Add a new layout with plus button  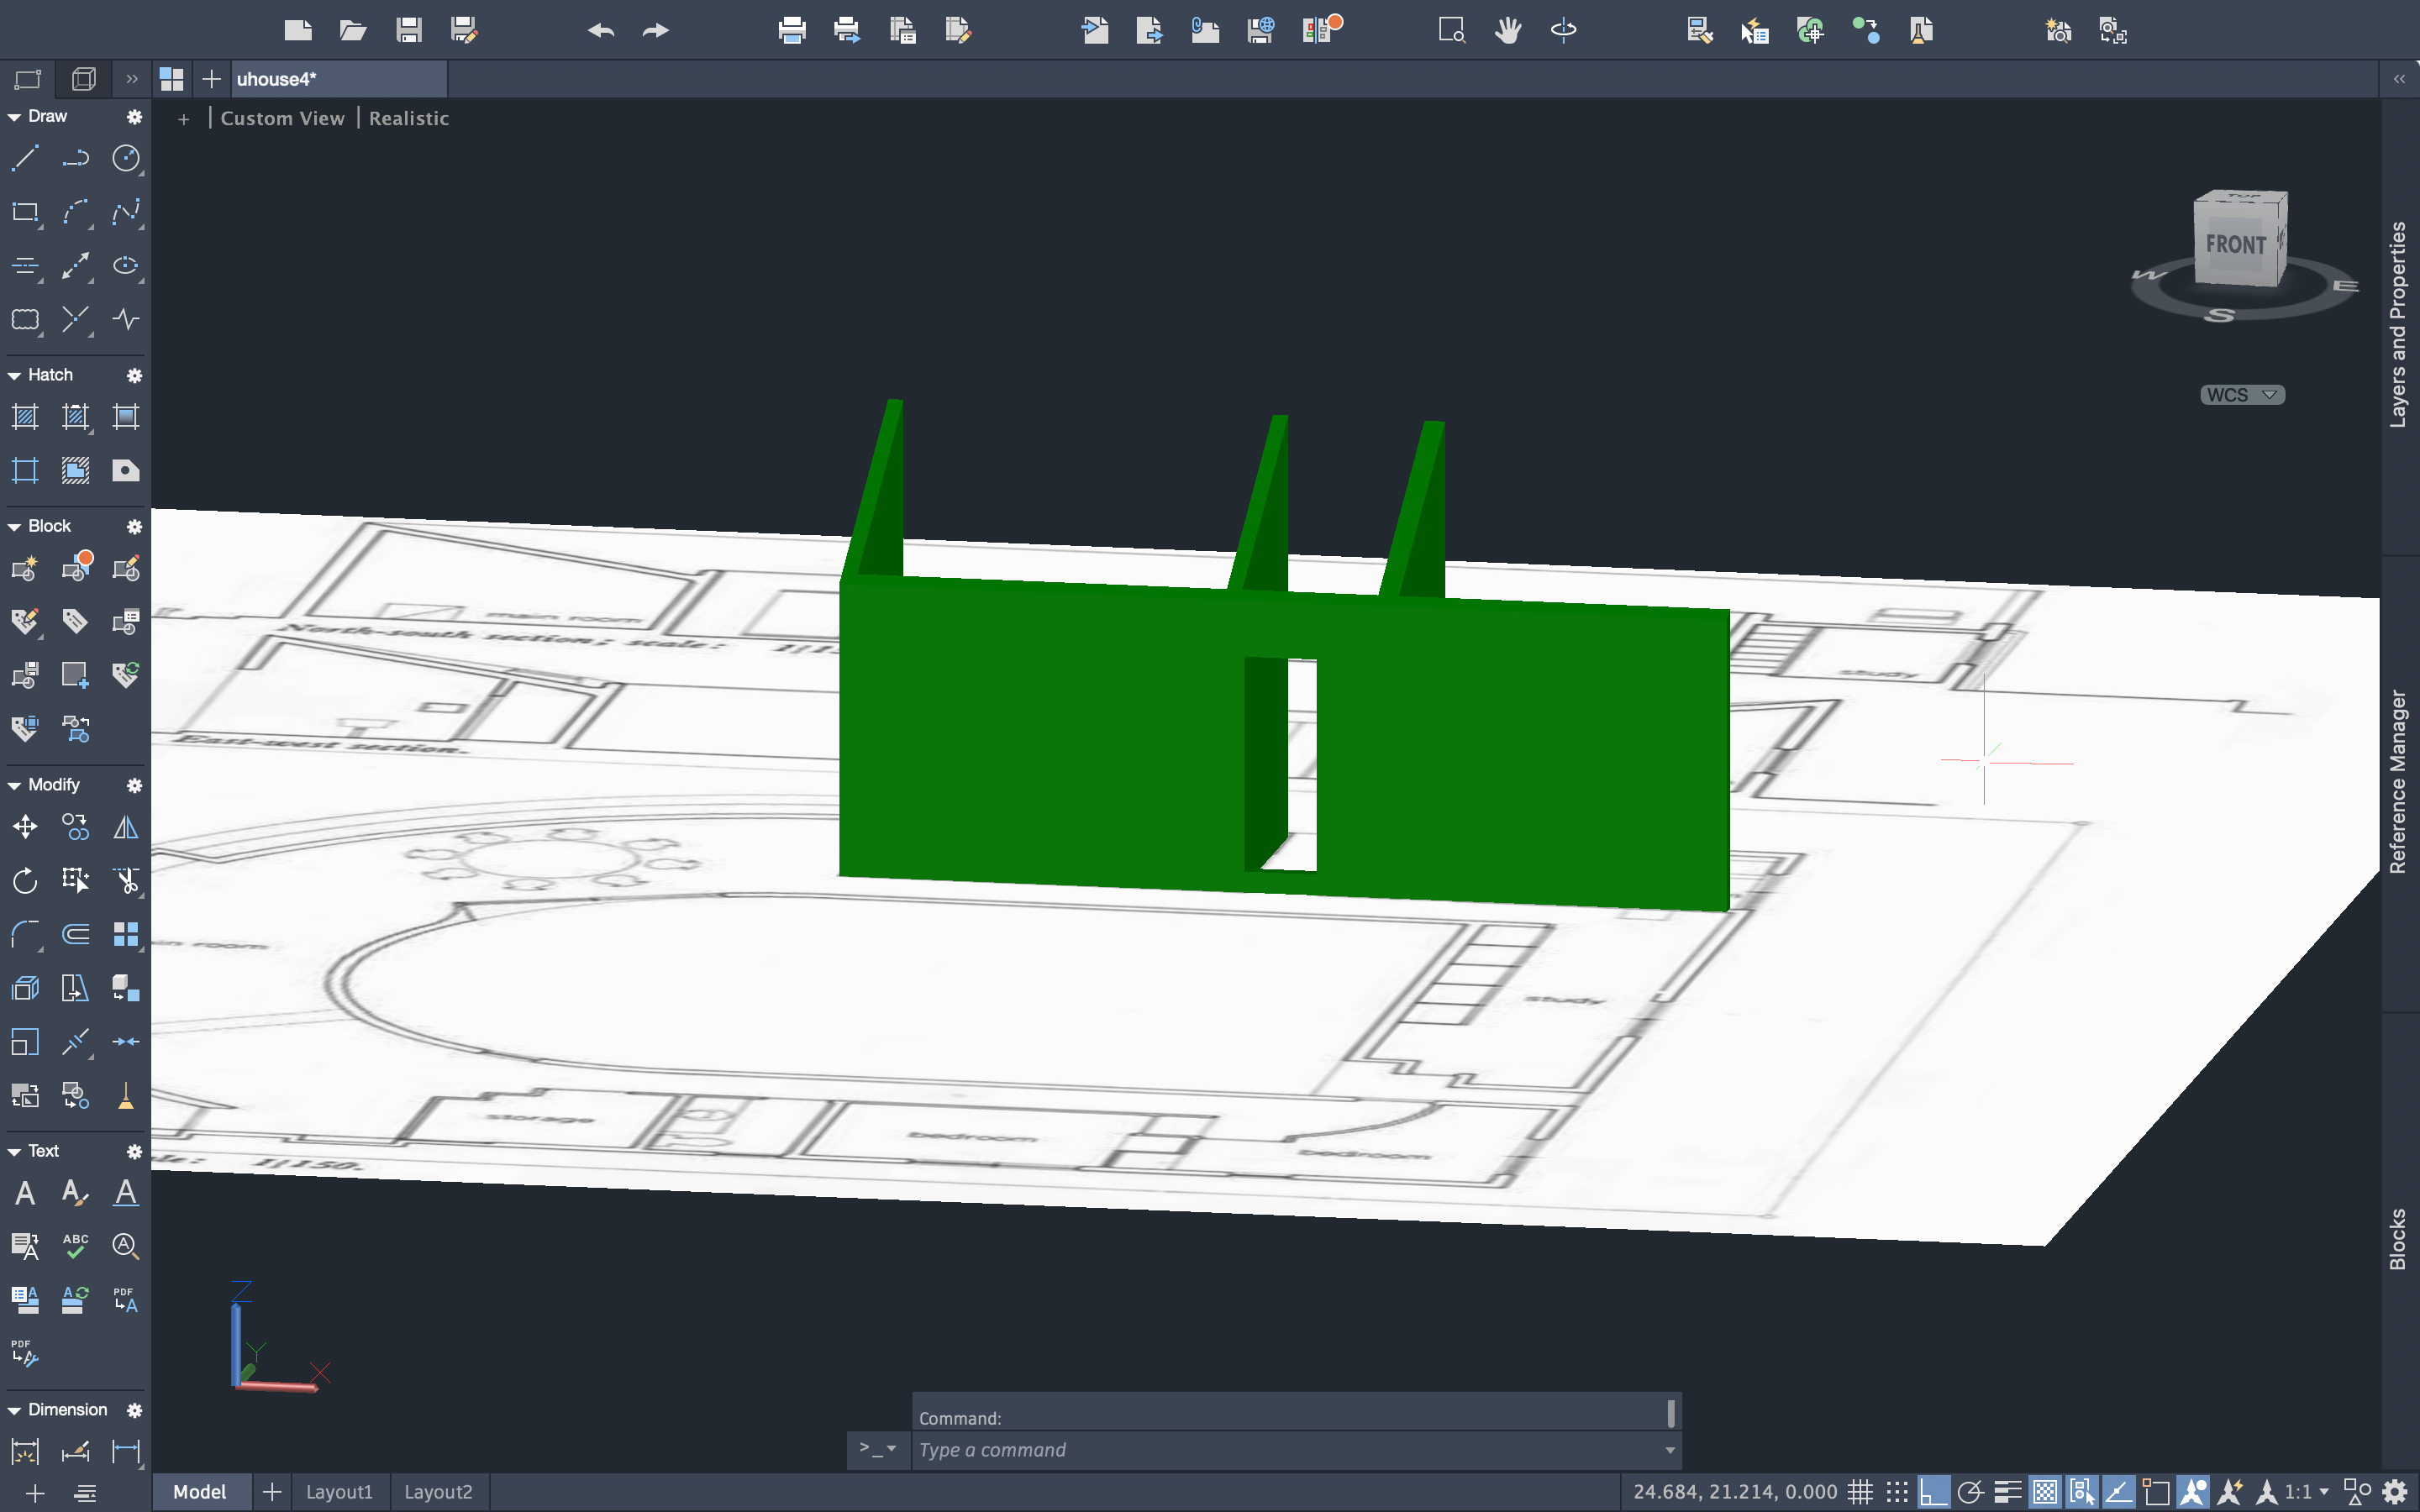[271, 1492]
